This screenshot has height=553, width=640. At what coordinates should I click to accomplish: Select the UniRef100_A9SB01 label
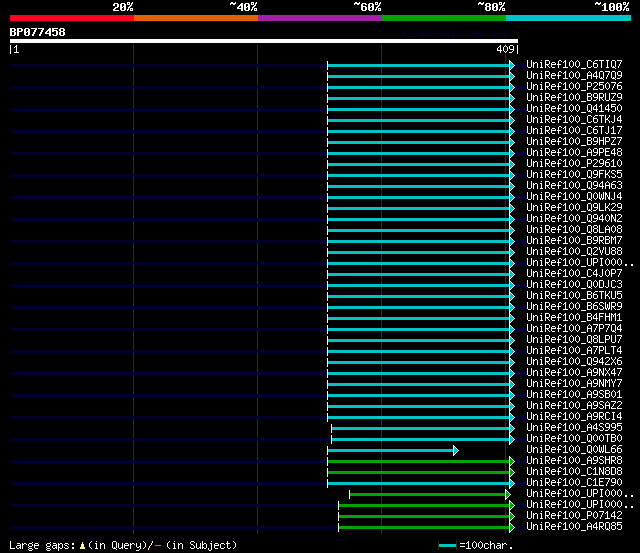(x=574, y=395)
